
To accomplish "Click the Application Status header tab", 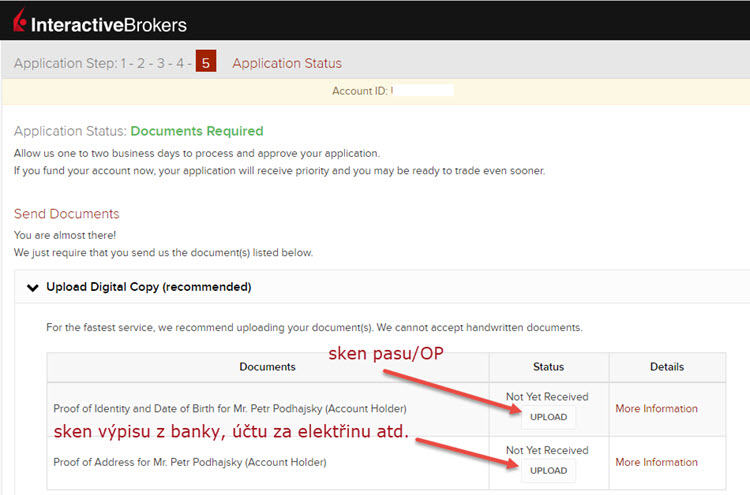I will pyautogui.click(x=287, y=63).
